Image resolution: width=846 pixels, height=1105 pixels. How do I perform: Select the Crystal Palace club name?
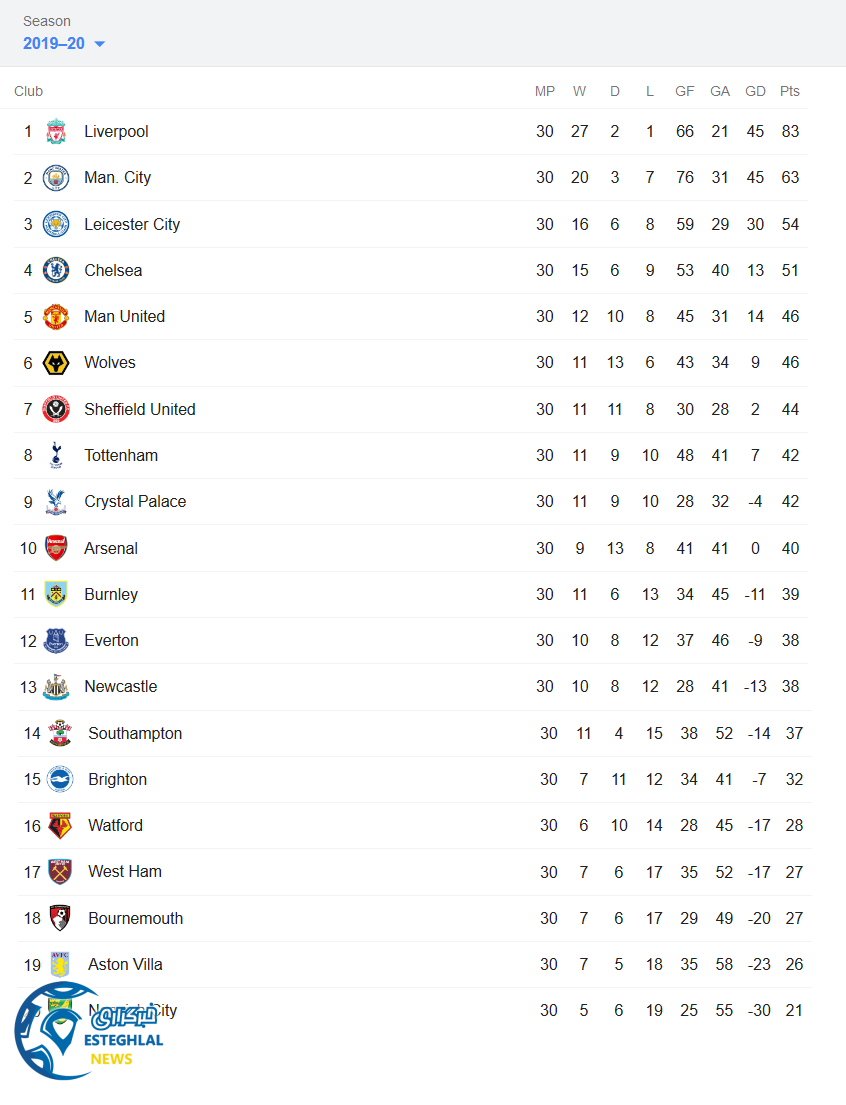tap(135, 502)
